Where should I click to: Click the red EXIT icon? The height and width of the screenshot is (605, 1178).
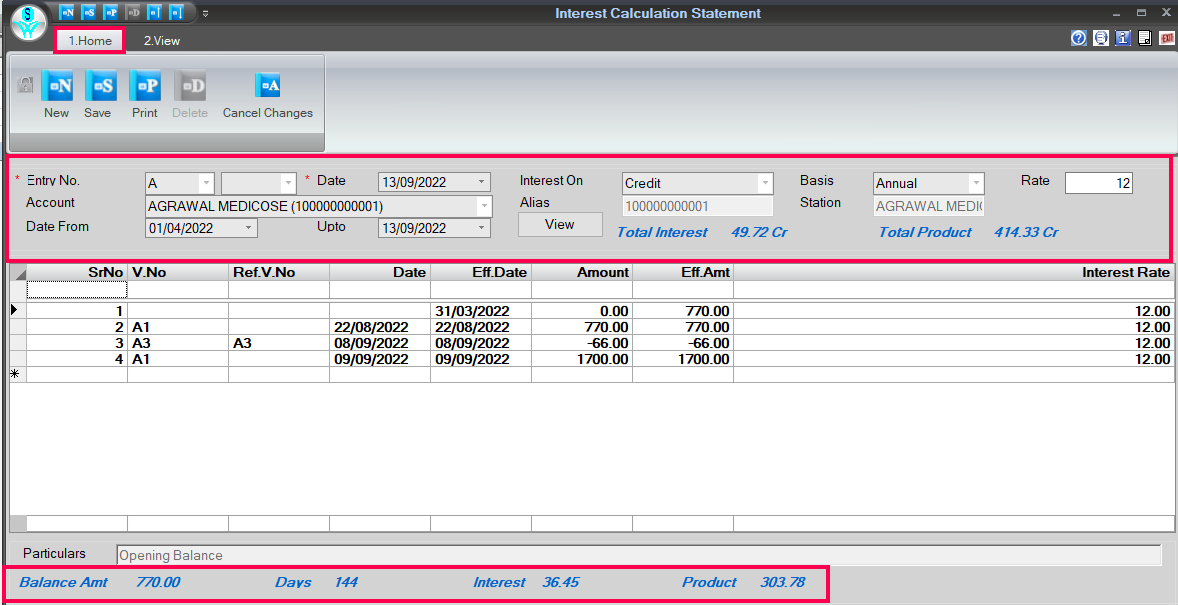point(1167,39)
